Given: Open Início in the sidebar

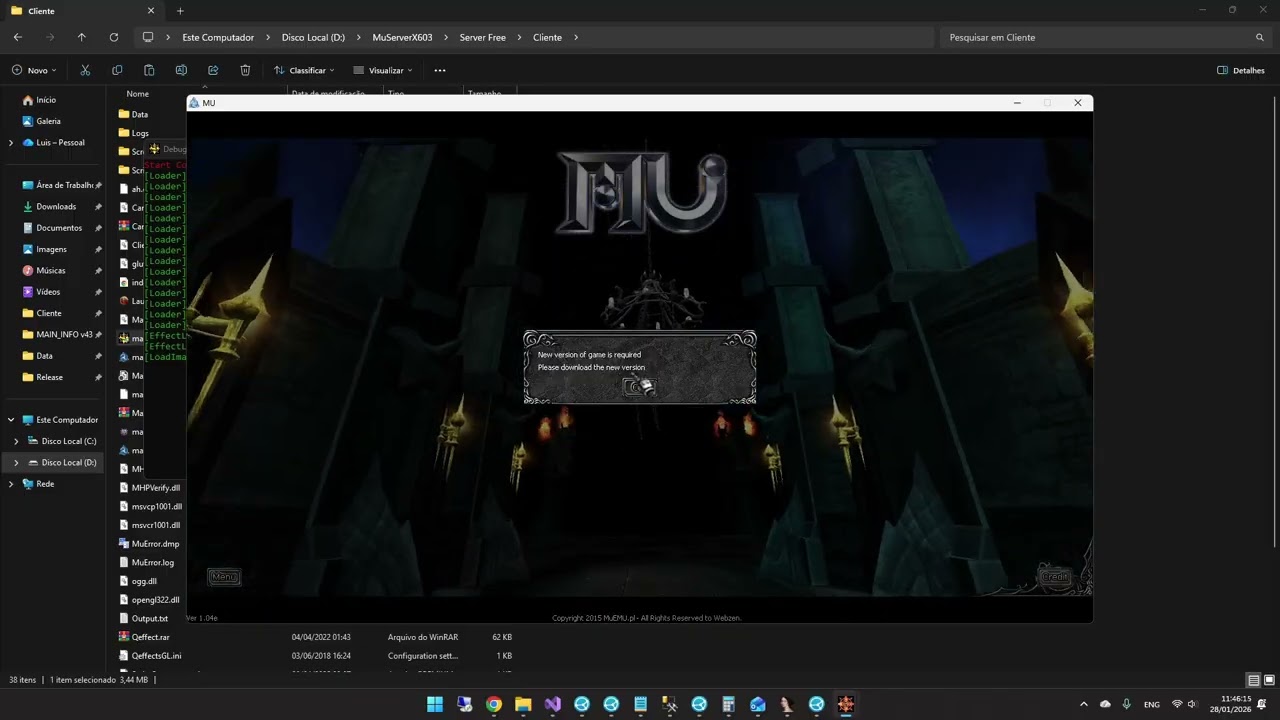Looking at the screenshot, I should [x=46, y=100].
